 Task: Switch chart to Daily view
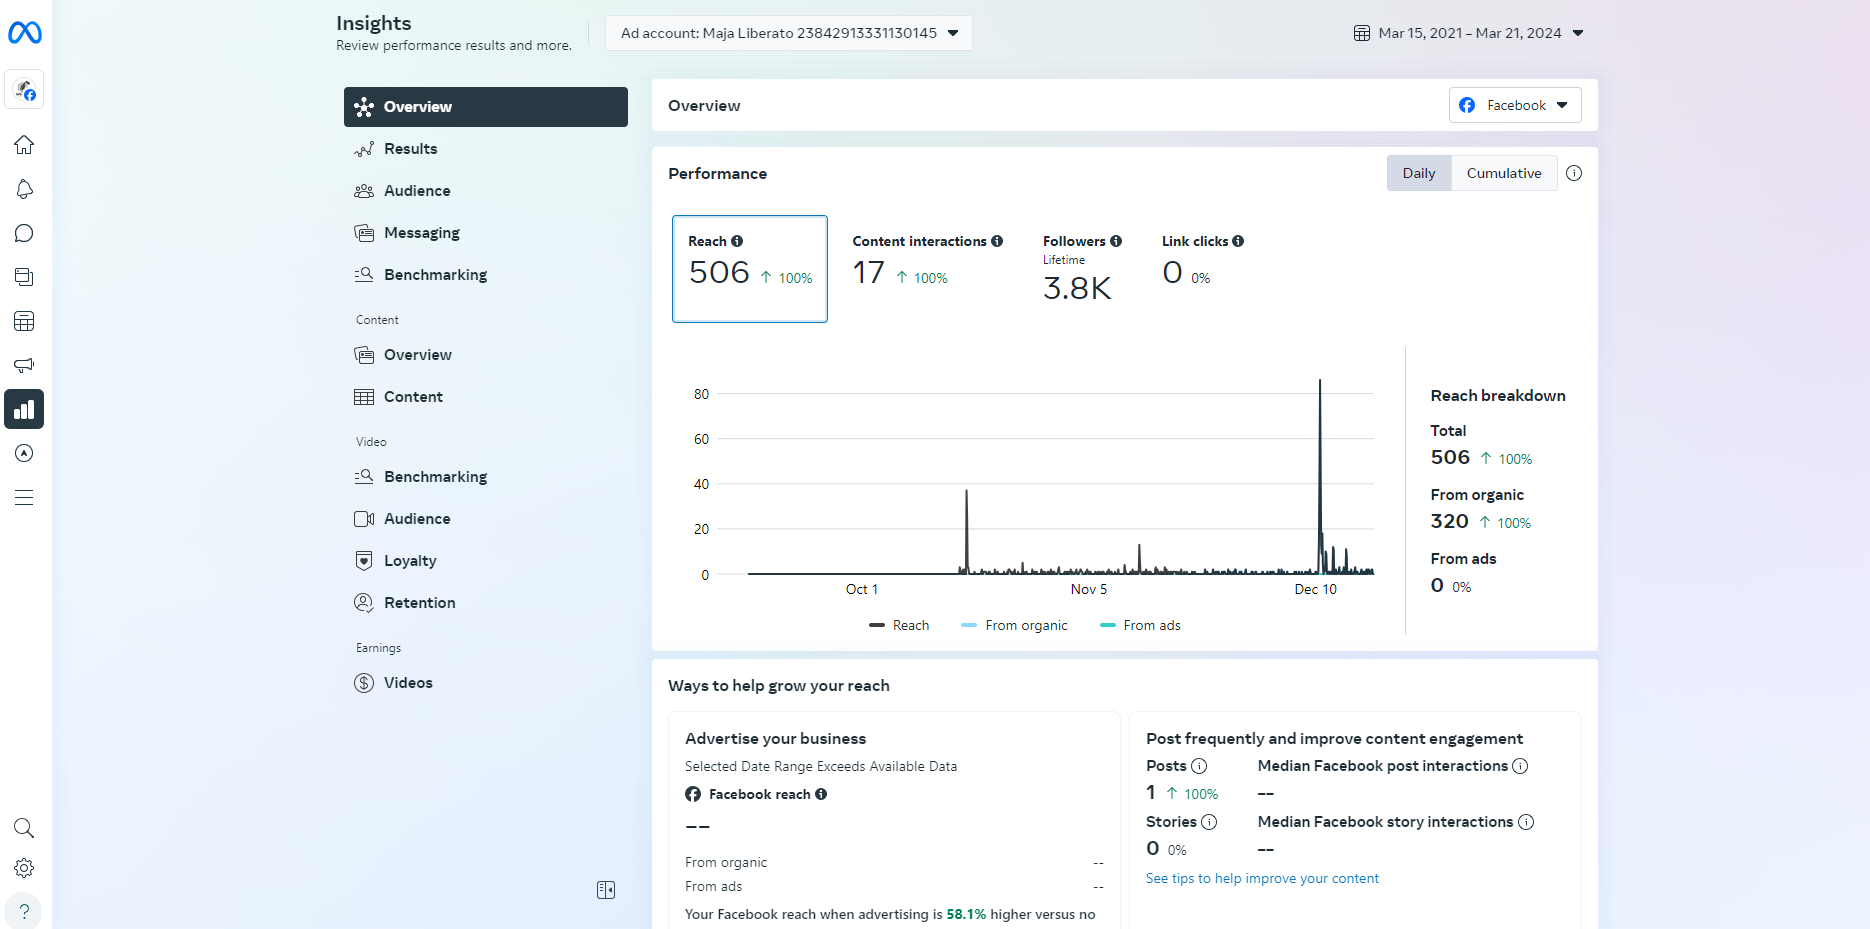click(x=1419, y=173)
